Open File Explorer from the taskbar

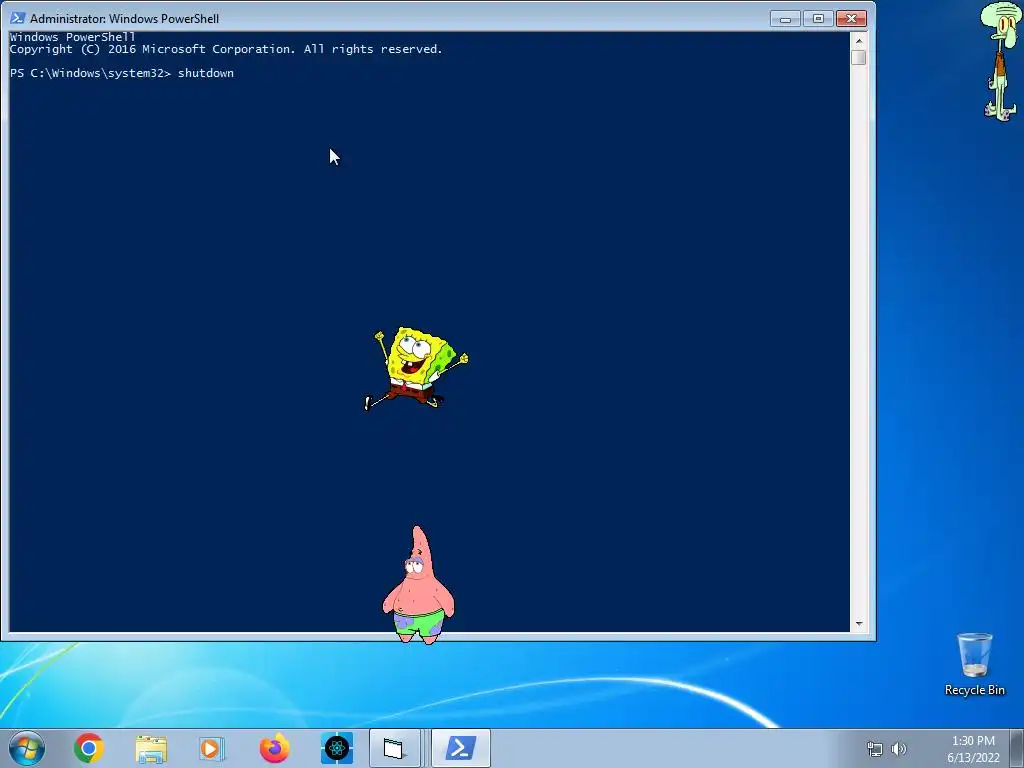point(151,749)
